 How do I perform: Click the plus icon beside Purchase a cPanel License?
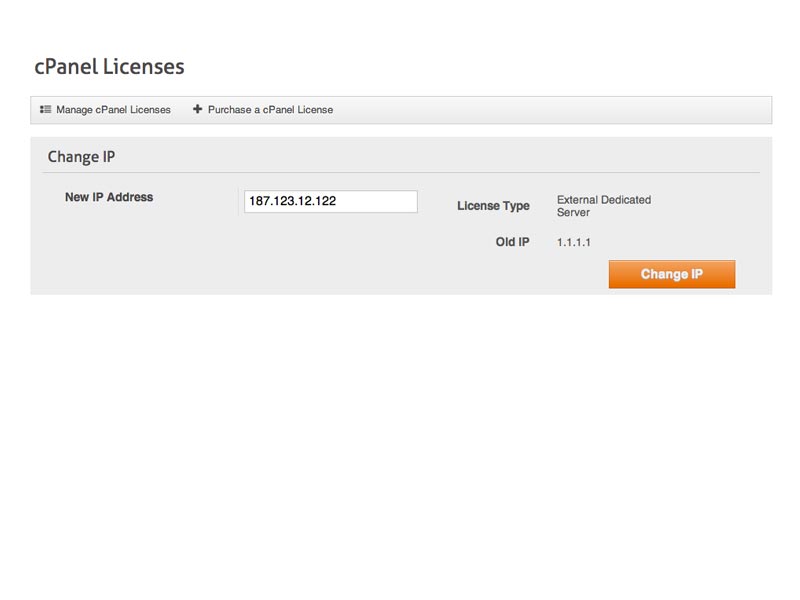197,109
